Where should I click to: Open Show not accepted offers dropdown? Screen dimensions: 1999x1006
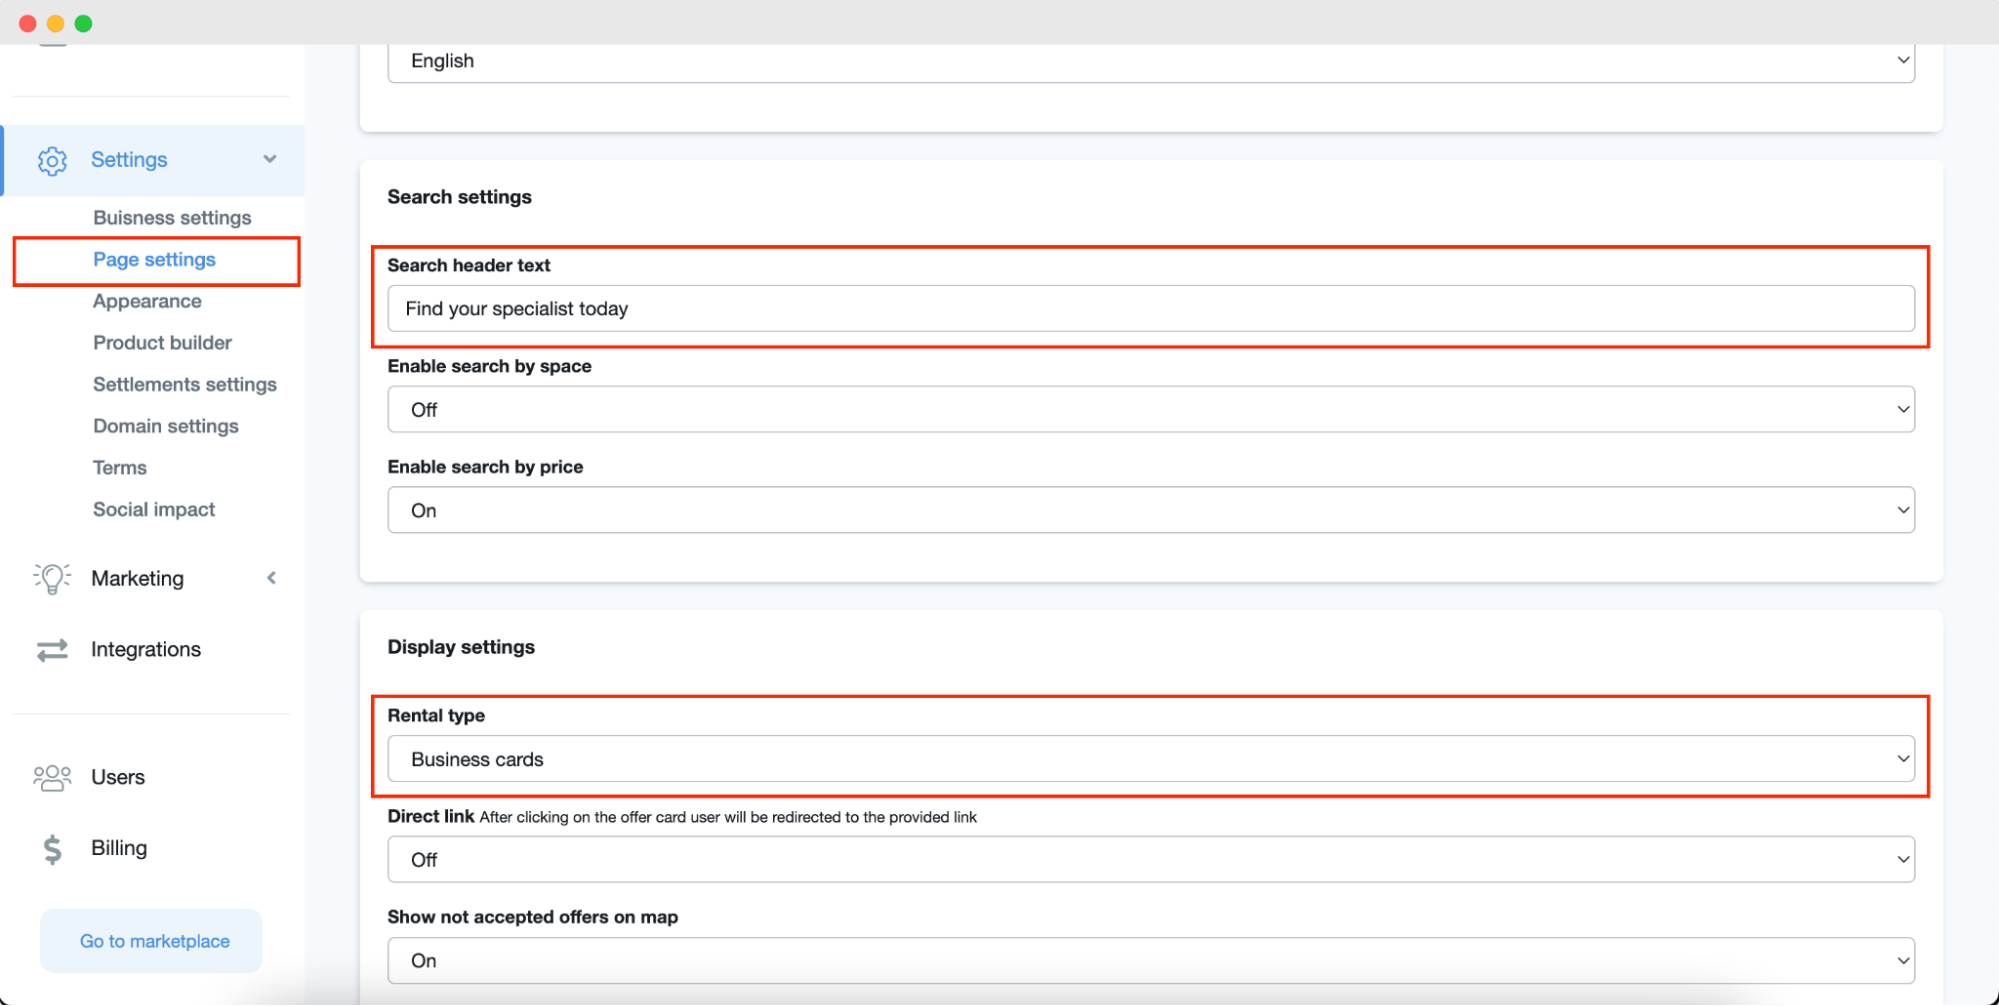pyautogui.click(x=1151, y=961)
